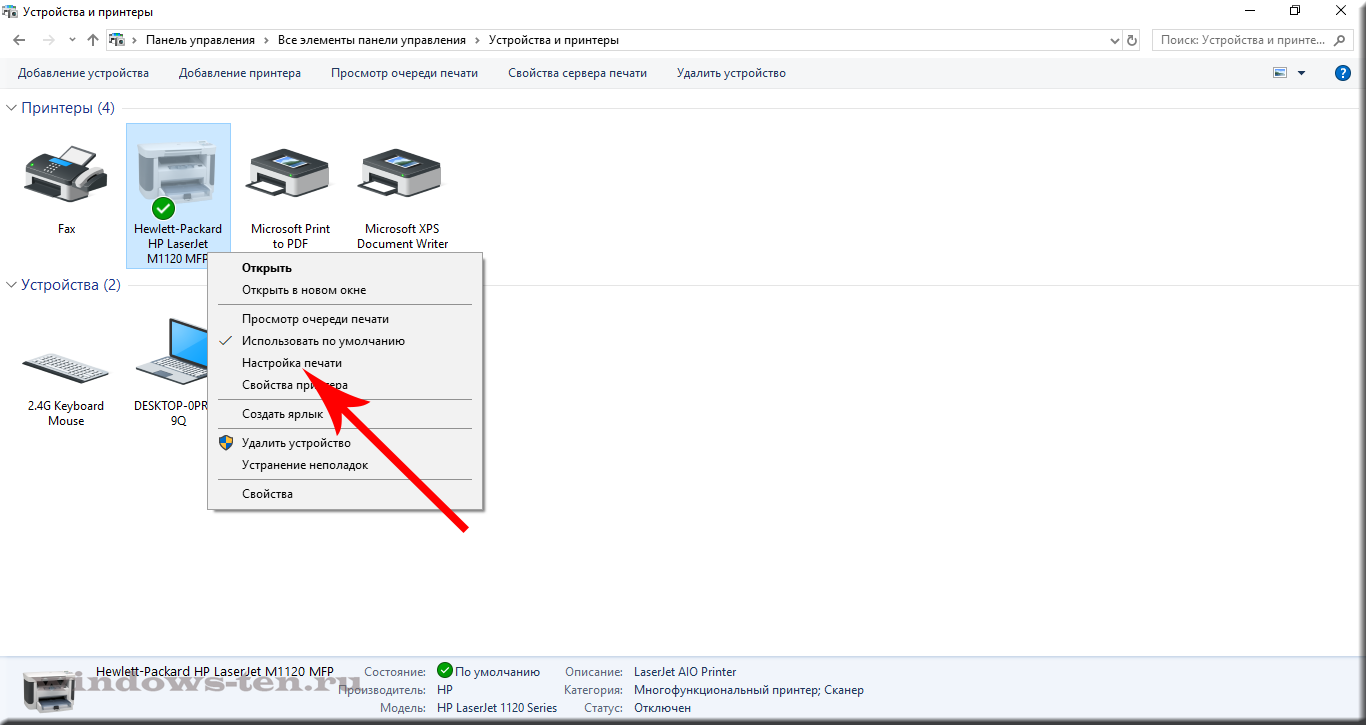Click the address bar location icon
1366x725 pixels.
pos(117,40)
